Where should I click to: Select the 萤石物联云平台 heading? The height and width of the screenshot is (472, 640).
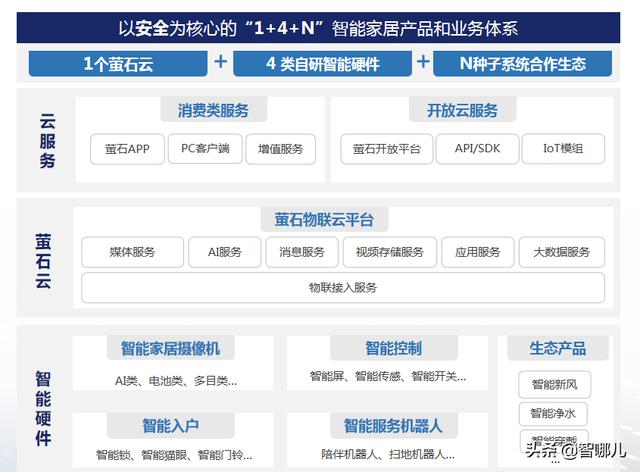(x=324, y=219)
